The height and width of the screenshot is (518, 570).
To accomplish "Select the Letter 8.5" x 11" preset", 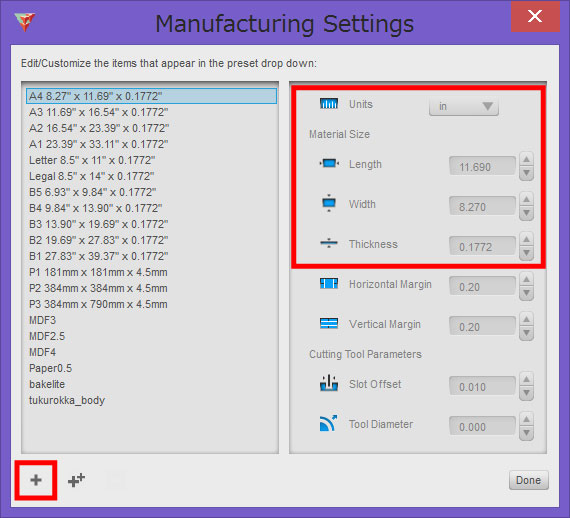I will pyautogui.click(x=151, y=160).
